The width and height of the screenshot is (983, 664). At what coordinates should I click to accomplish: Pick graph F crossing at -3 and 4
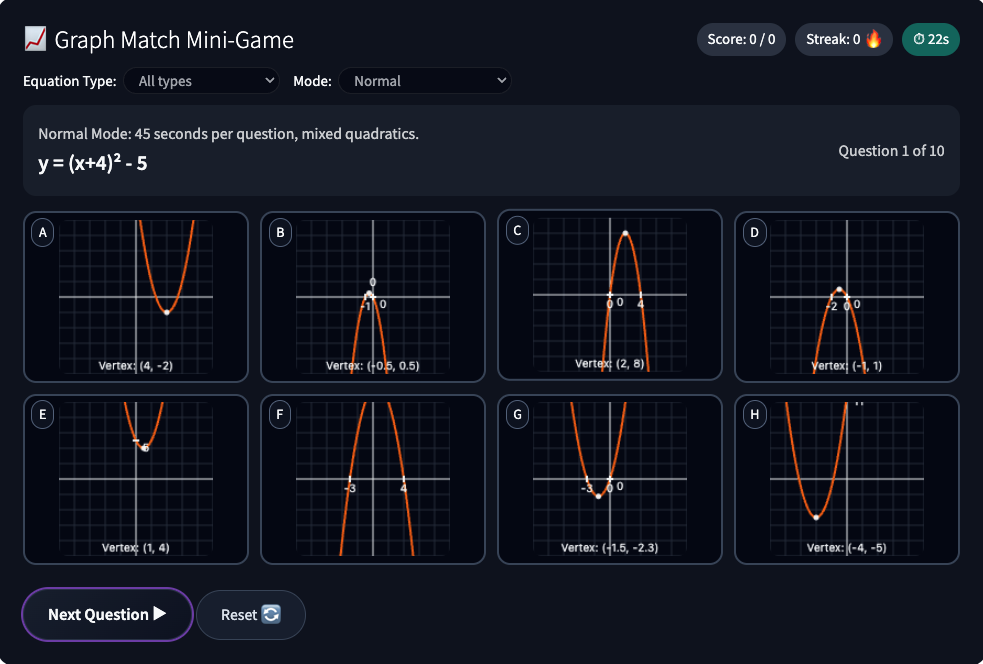coord(372,479)
